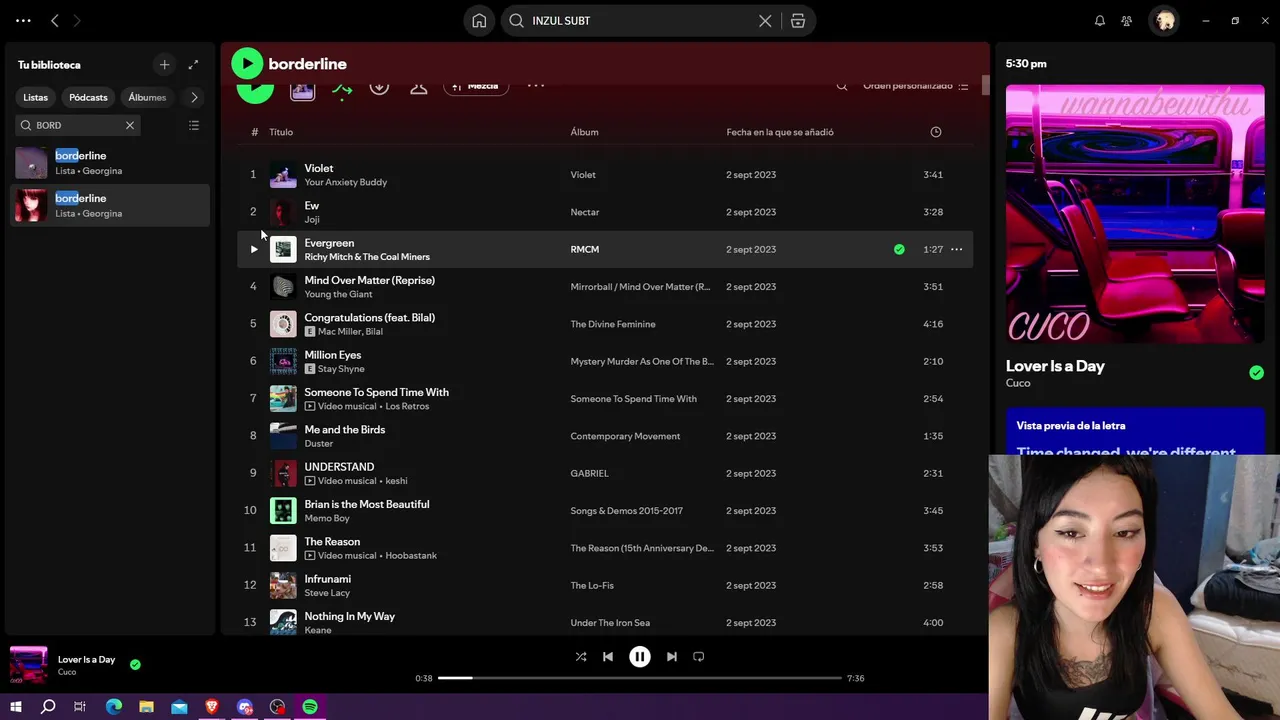Select the track Nothing In My Way
This screenshot has height=720, width=1280.
coord(350,616)
